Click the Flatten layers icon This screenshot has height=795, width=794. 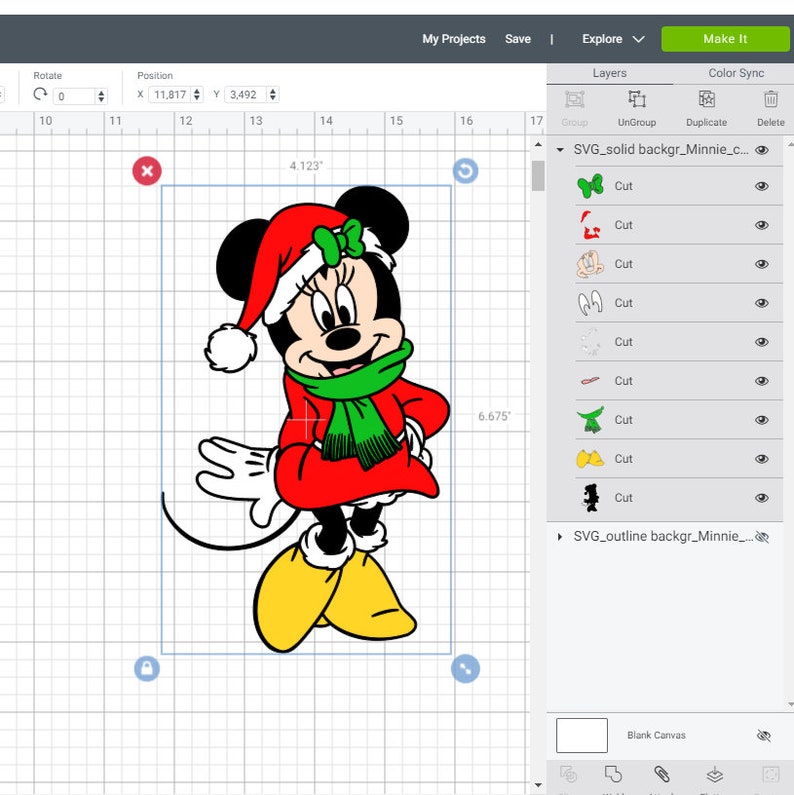point(714,774)
